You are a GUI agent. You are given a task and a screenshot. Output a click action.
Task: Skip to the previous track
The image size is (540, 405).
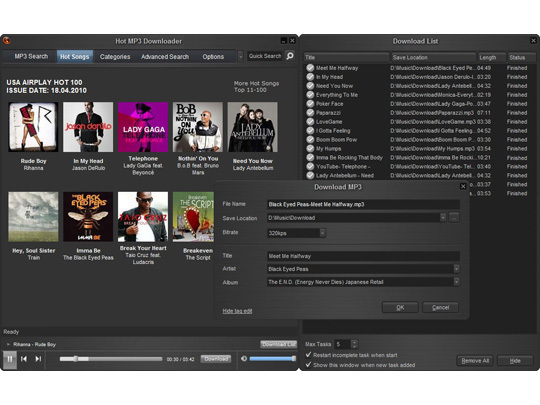pos(24,359)
